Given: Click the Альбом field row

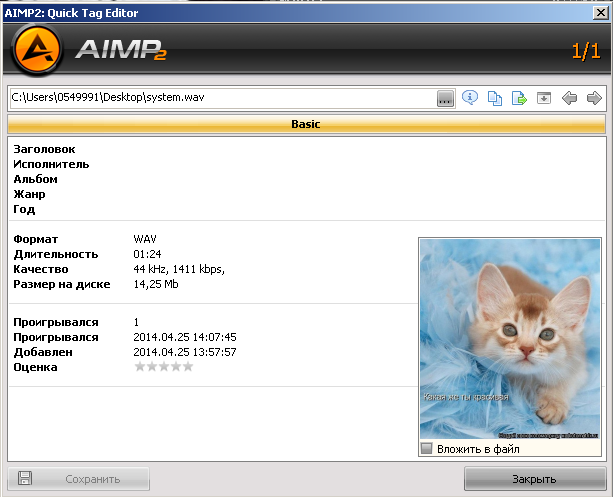Looking at the screenshot, I should [306, 179].
